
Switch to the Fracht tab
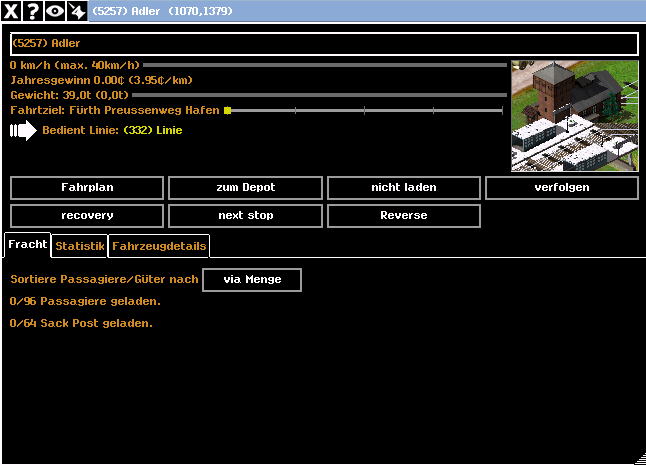coord(27,245)
